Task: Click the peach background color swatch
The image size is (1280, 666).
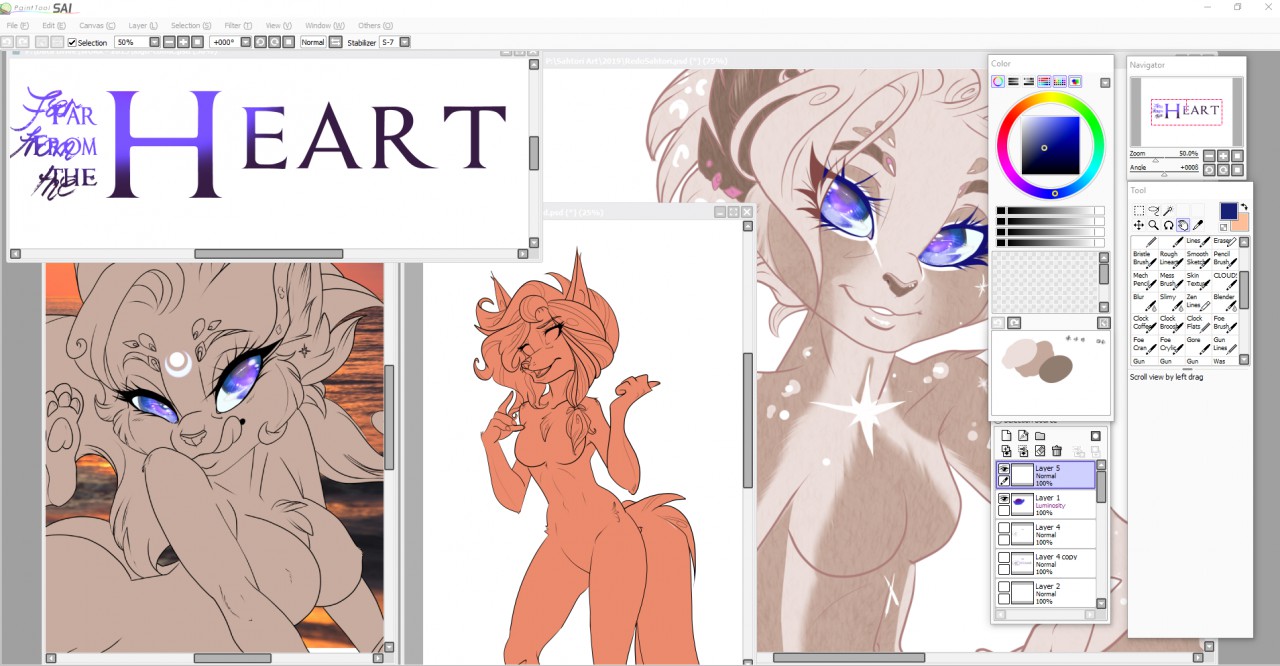Action: pyautogui.click(x=1243, y=224)
